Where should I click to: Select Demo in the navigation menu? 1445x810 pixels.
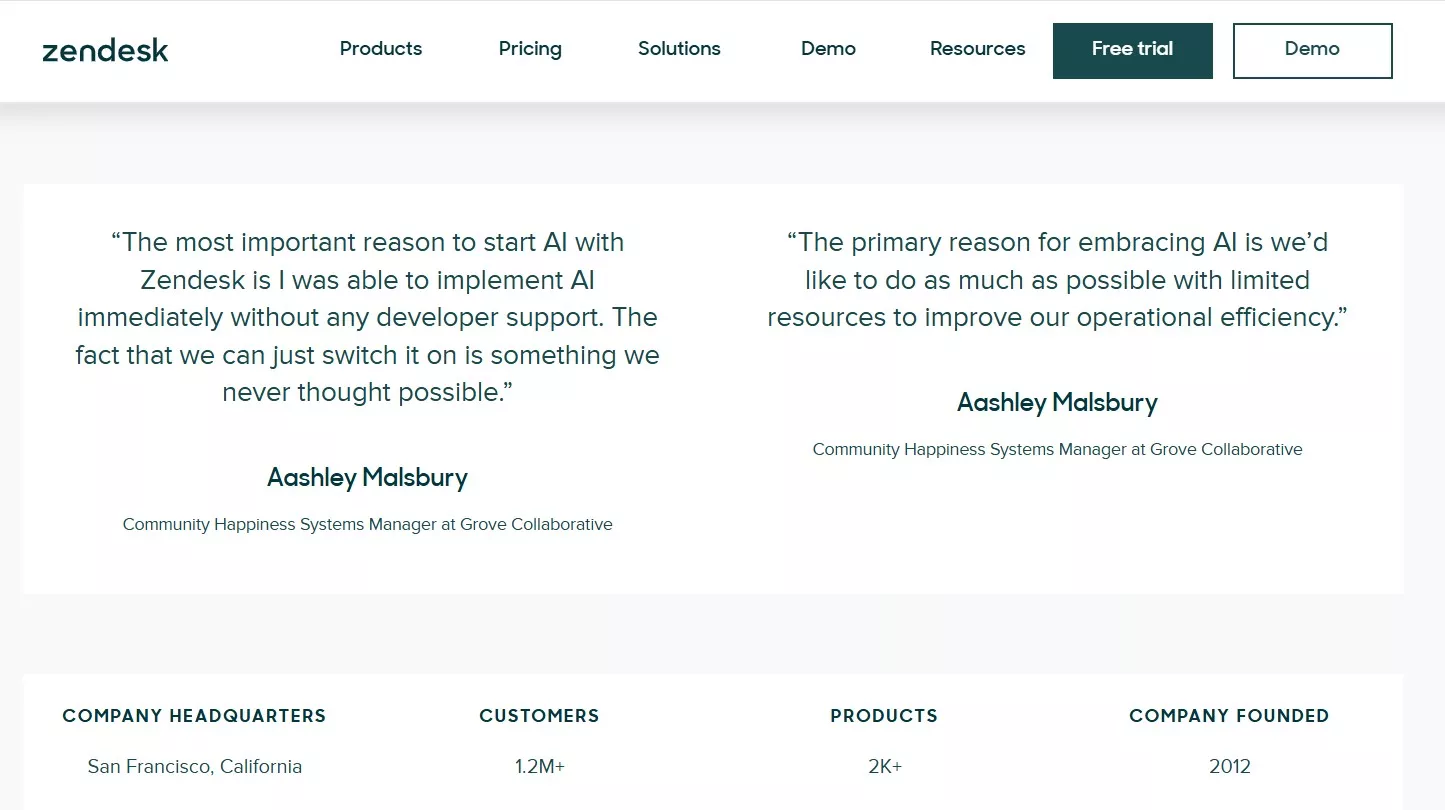pyautogui.click(x=828, y=49)
